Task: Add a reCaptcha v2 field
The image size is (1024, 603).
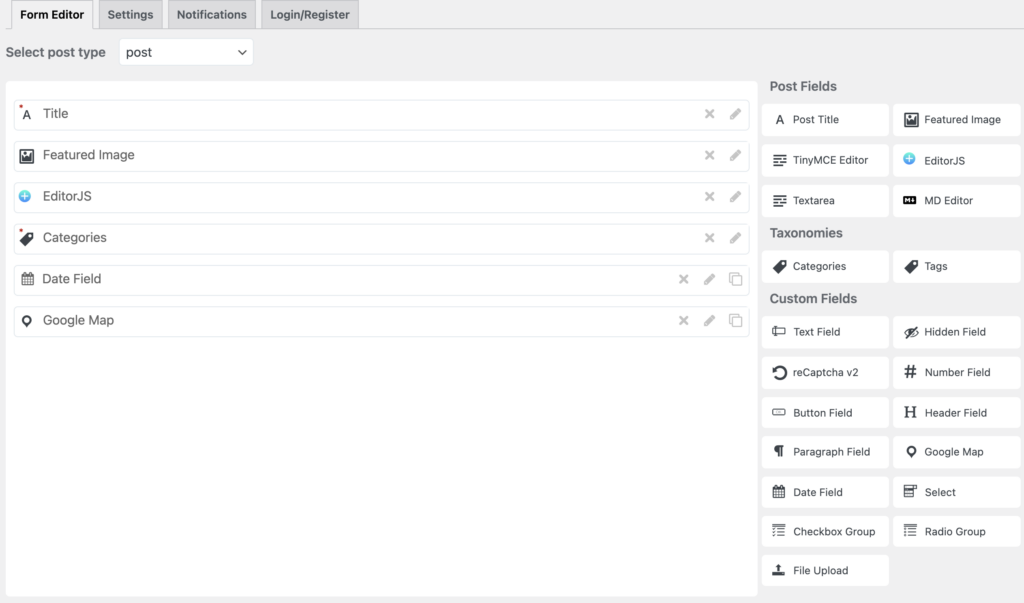Action: 825,372
